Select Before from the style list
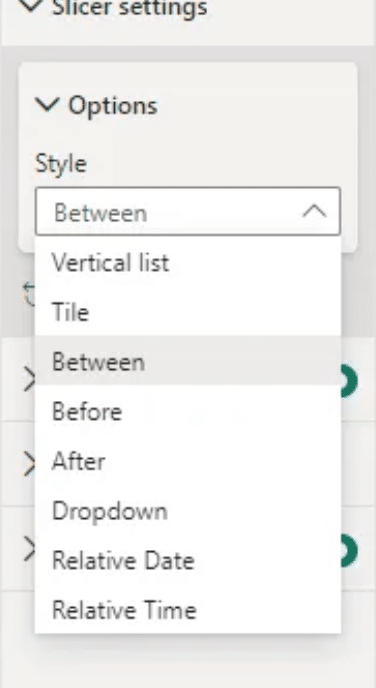Viewport: 376px width, 688px height. [188, 412]
